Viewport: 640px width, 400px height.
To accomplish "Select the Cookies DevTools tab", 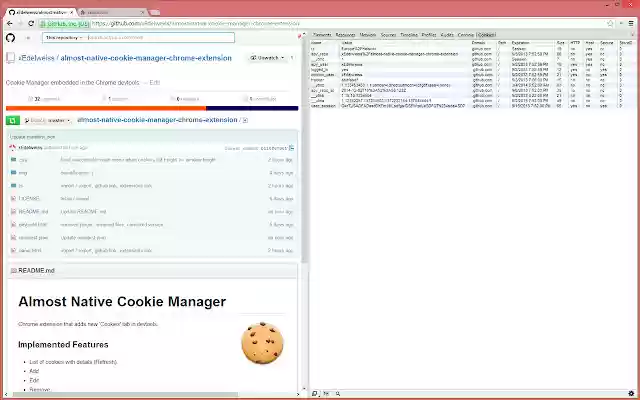I will tap(486, 35).
